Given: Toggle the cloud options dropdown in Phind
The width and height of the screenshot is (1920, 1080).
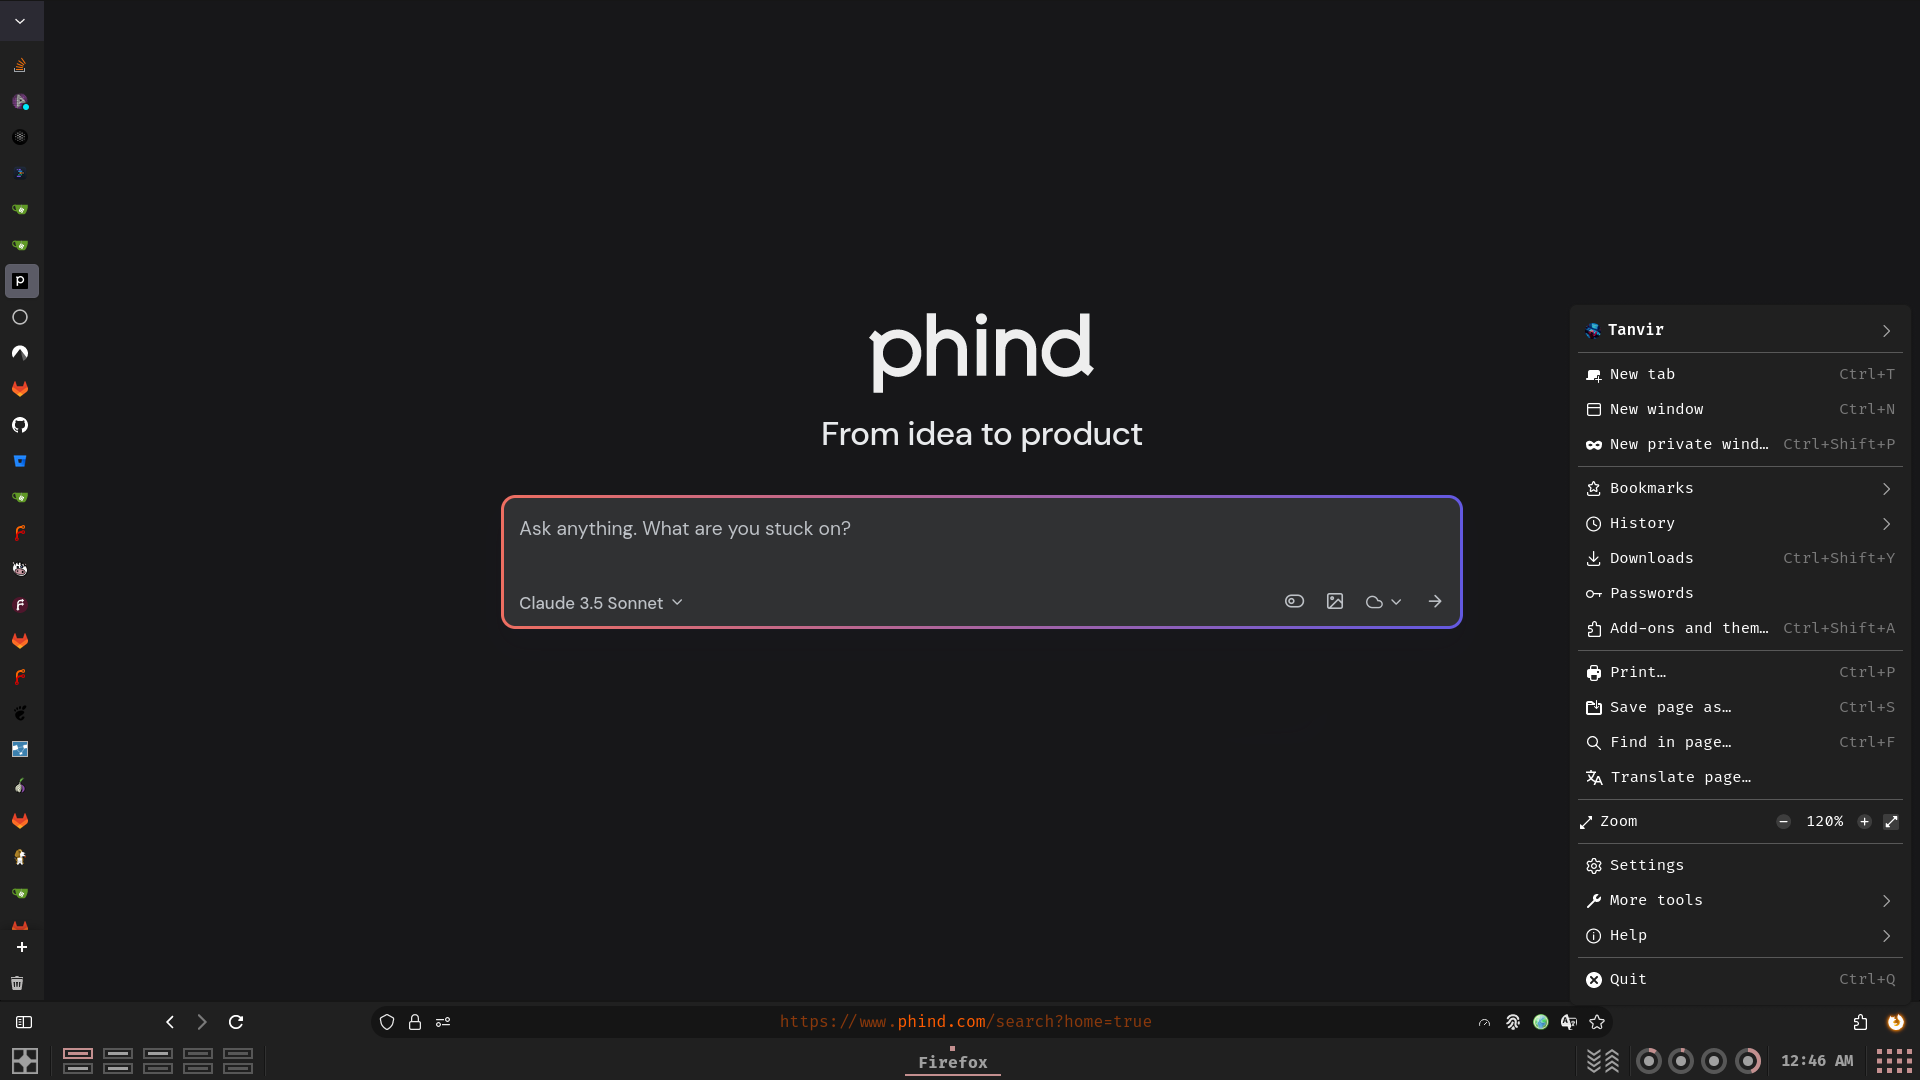Looking at the screenshot, I should pyautogui.click(x=1383, y=603).
